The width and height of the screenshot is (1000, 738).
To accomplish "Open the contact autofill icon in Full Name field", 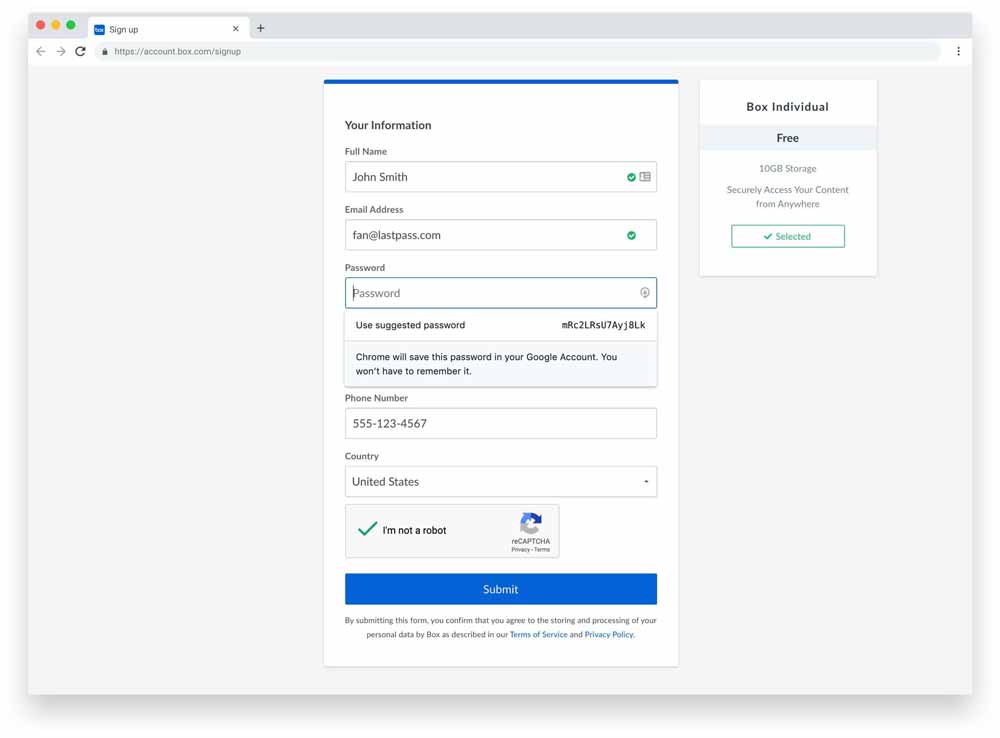I will click(645, 177).
